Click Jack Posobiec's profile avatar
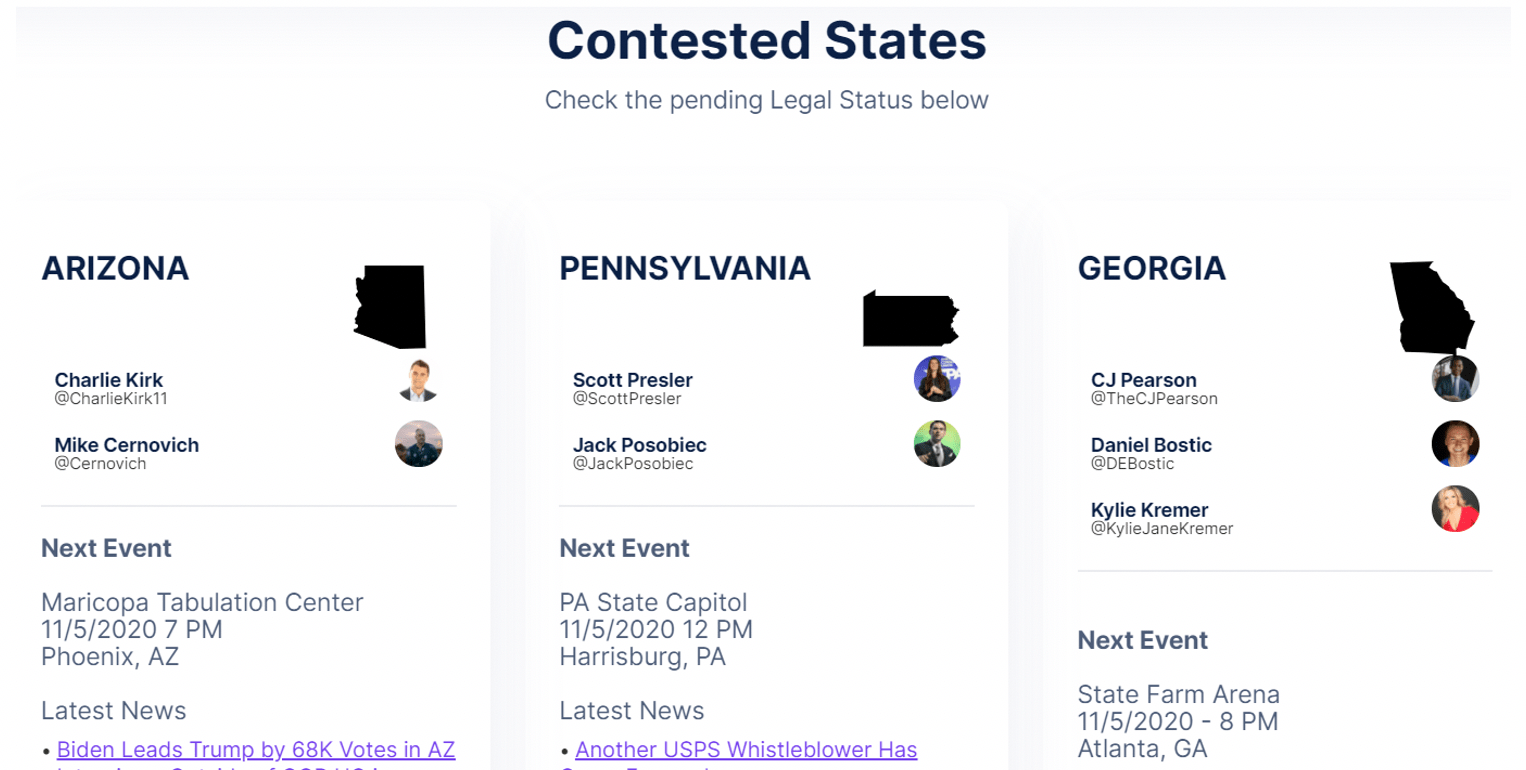This screenshot has width=1526, height=770. 937,444
